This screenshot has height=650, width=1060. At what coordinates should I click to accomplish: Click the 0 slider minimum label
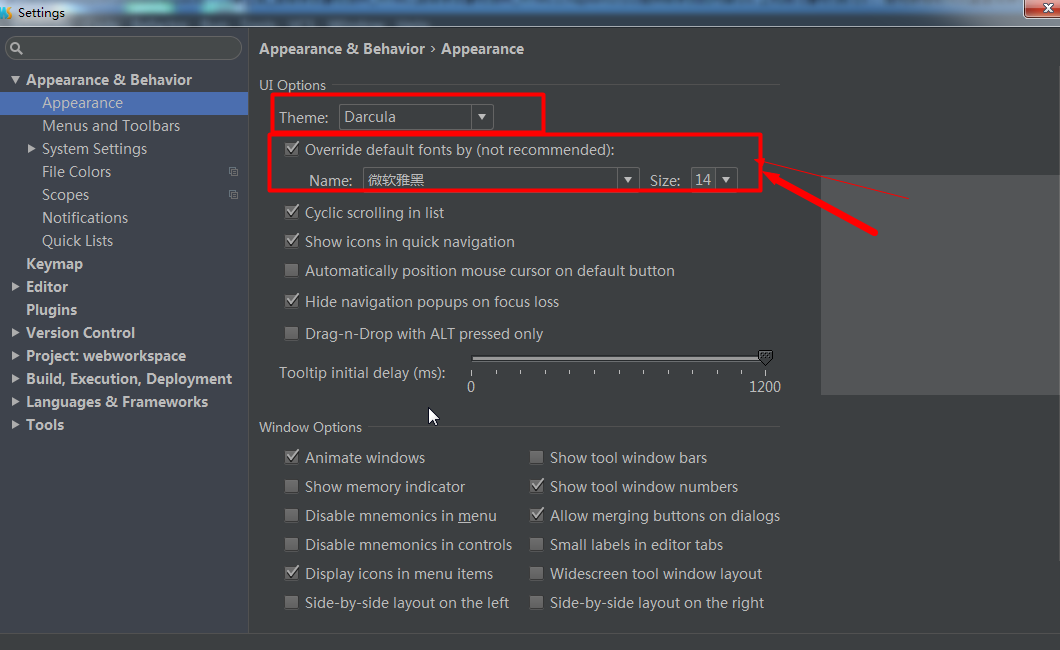pyautogui.click(x=471, y=386)
